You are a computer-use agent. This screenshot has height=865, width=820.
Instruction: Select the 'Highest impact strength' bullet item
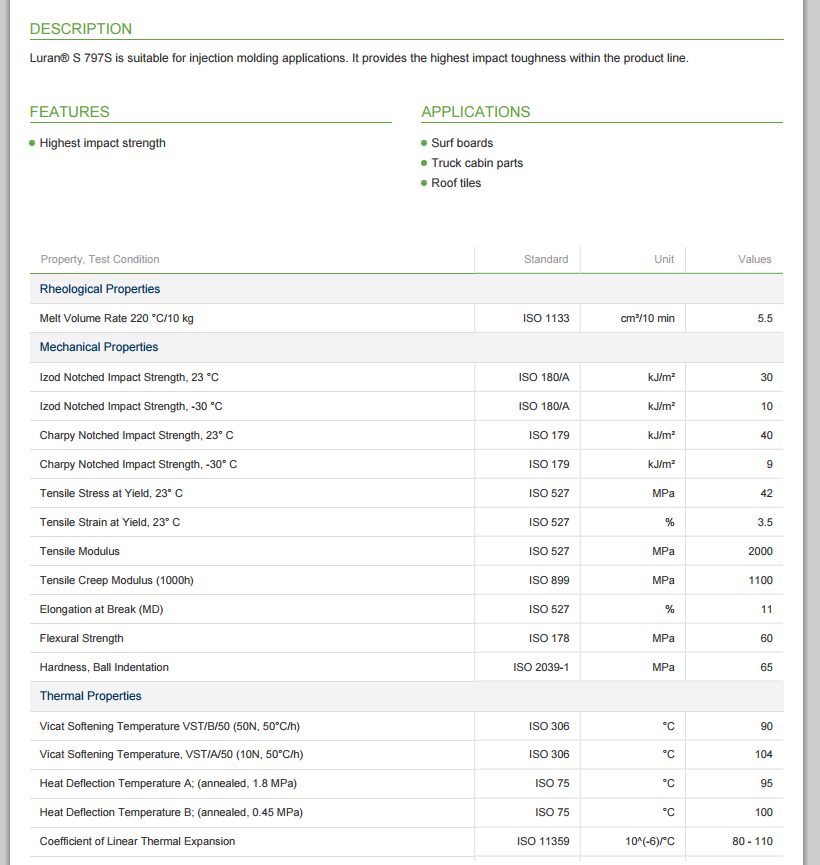(102, 143)
